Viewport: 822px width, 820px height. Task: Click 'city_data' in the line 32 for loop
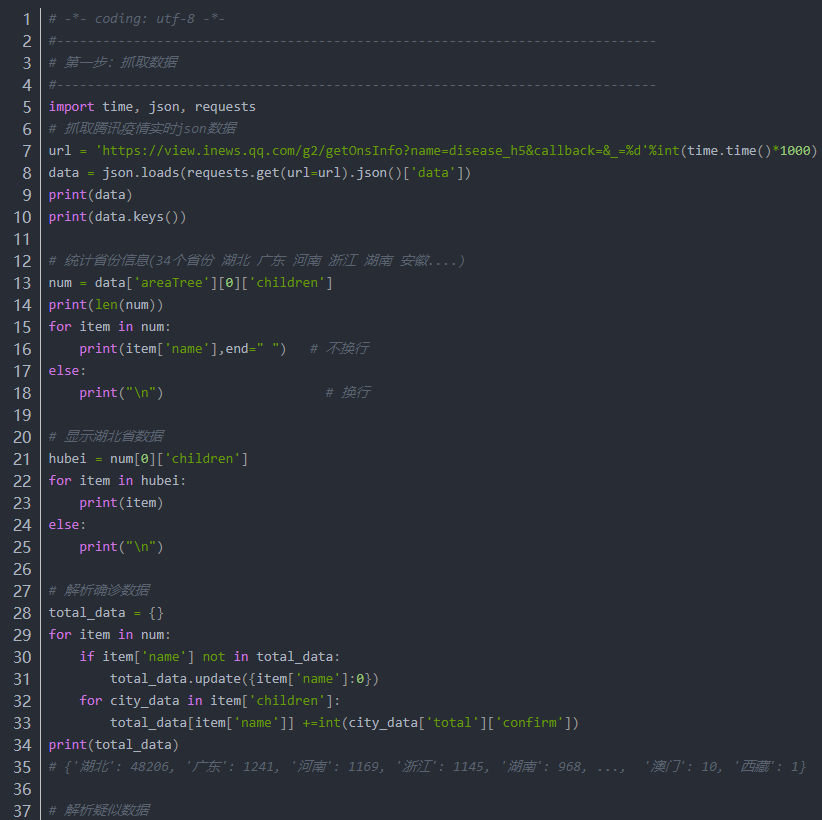pos(144,701)
